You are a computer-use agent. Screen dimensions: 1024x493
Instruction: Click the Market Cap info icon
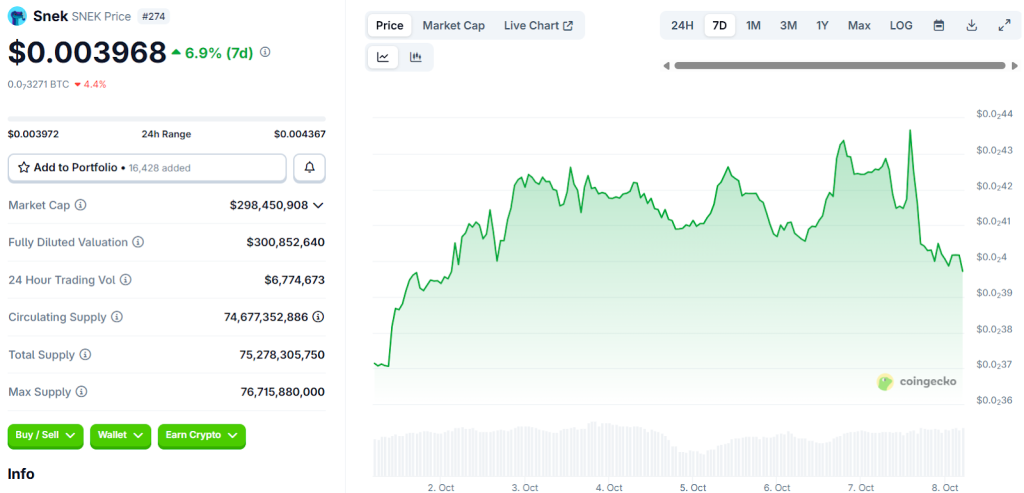(x=80, y=205)
